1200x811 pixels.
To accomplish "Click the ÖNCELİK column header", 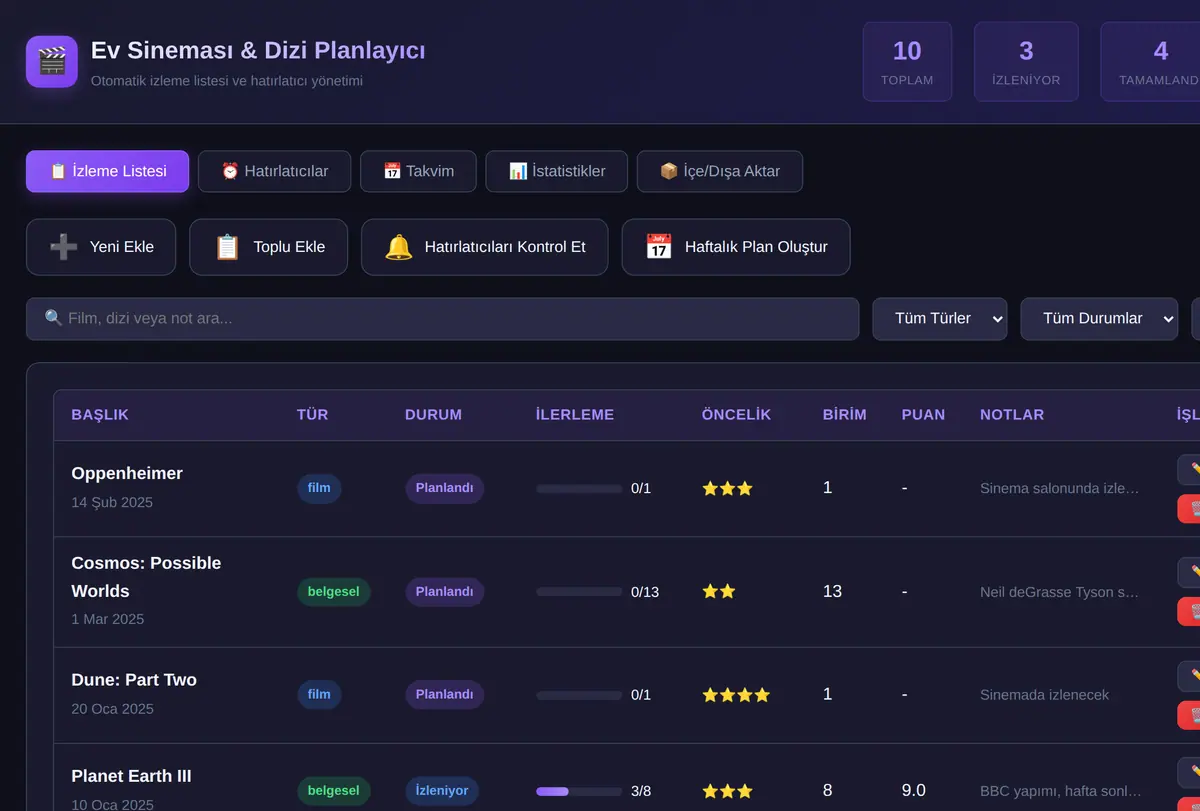I will click(736, 415).
